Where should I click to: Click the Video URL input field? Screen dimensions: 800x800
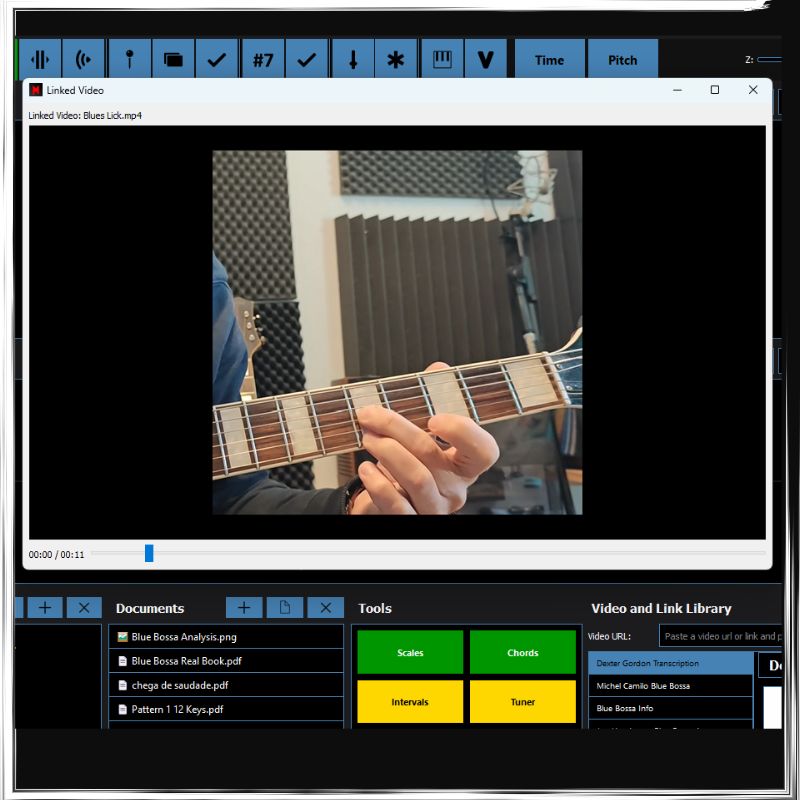pos(722,635)
